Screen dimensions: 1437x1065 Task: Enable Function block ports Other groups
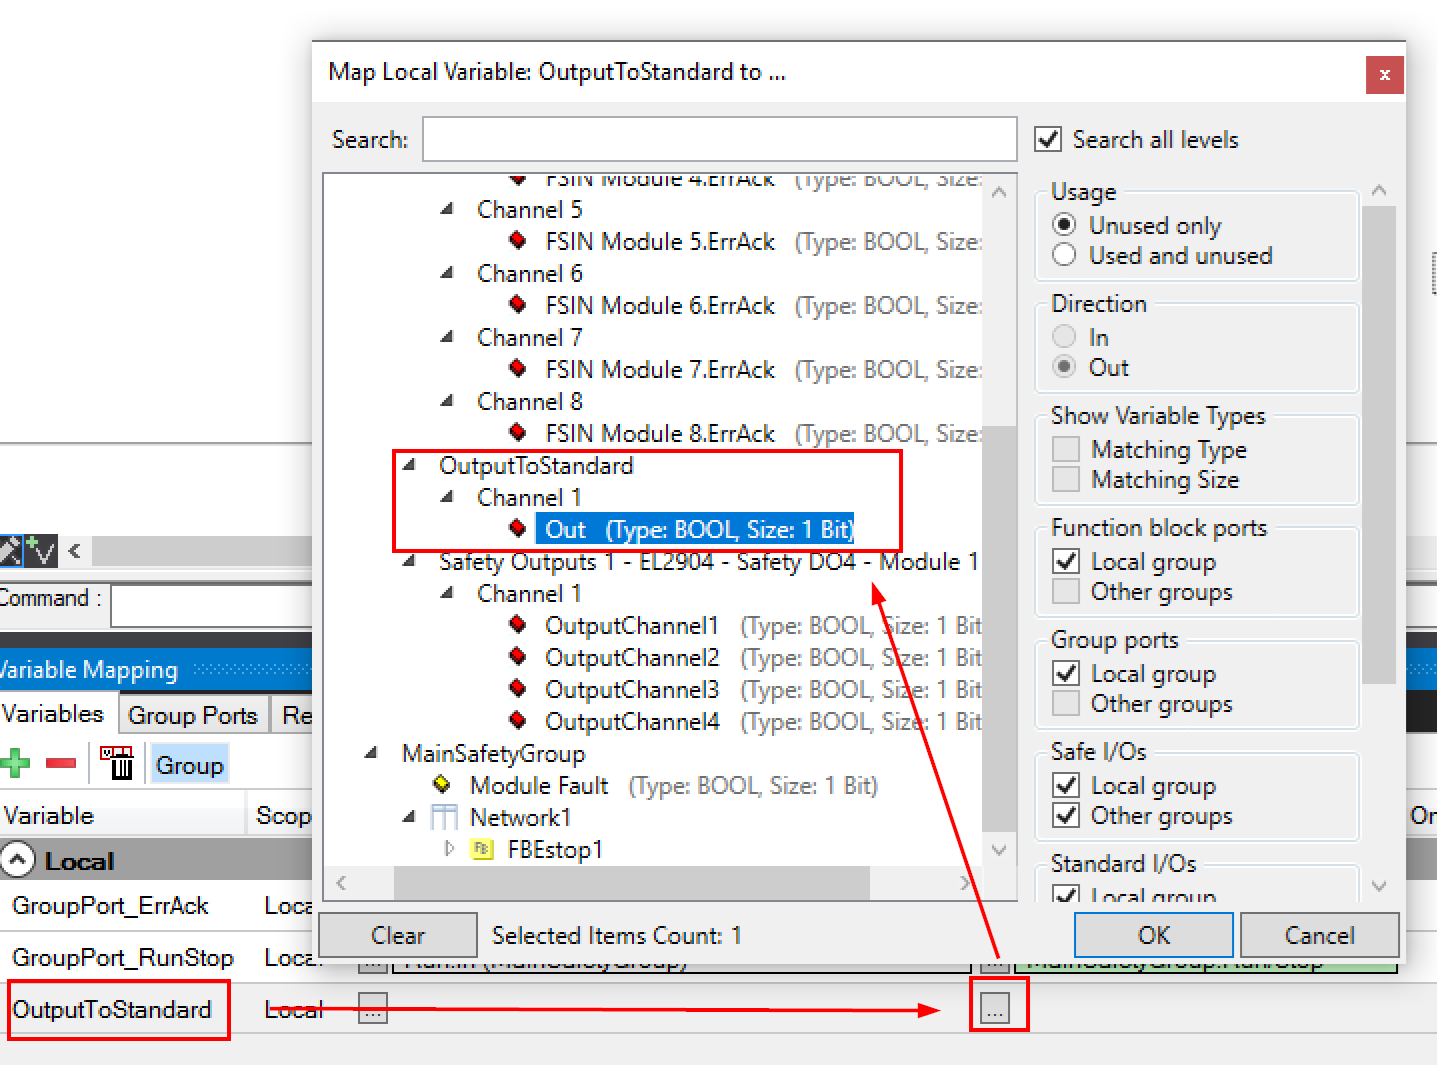[x=1066, y=591]
